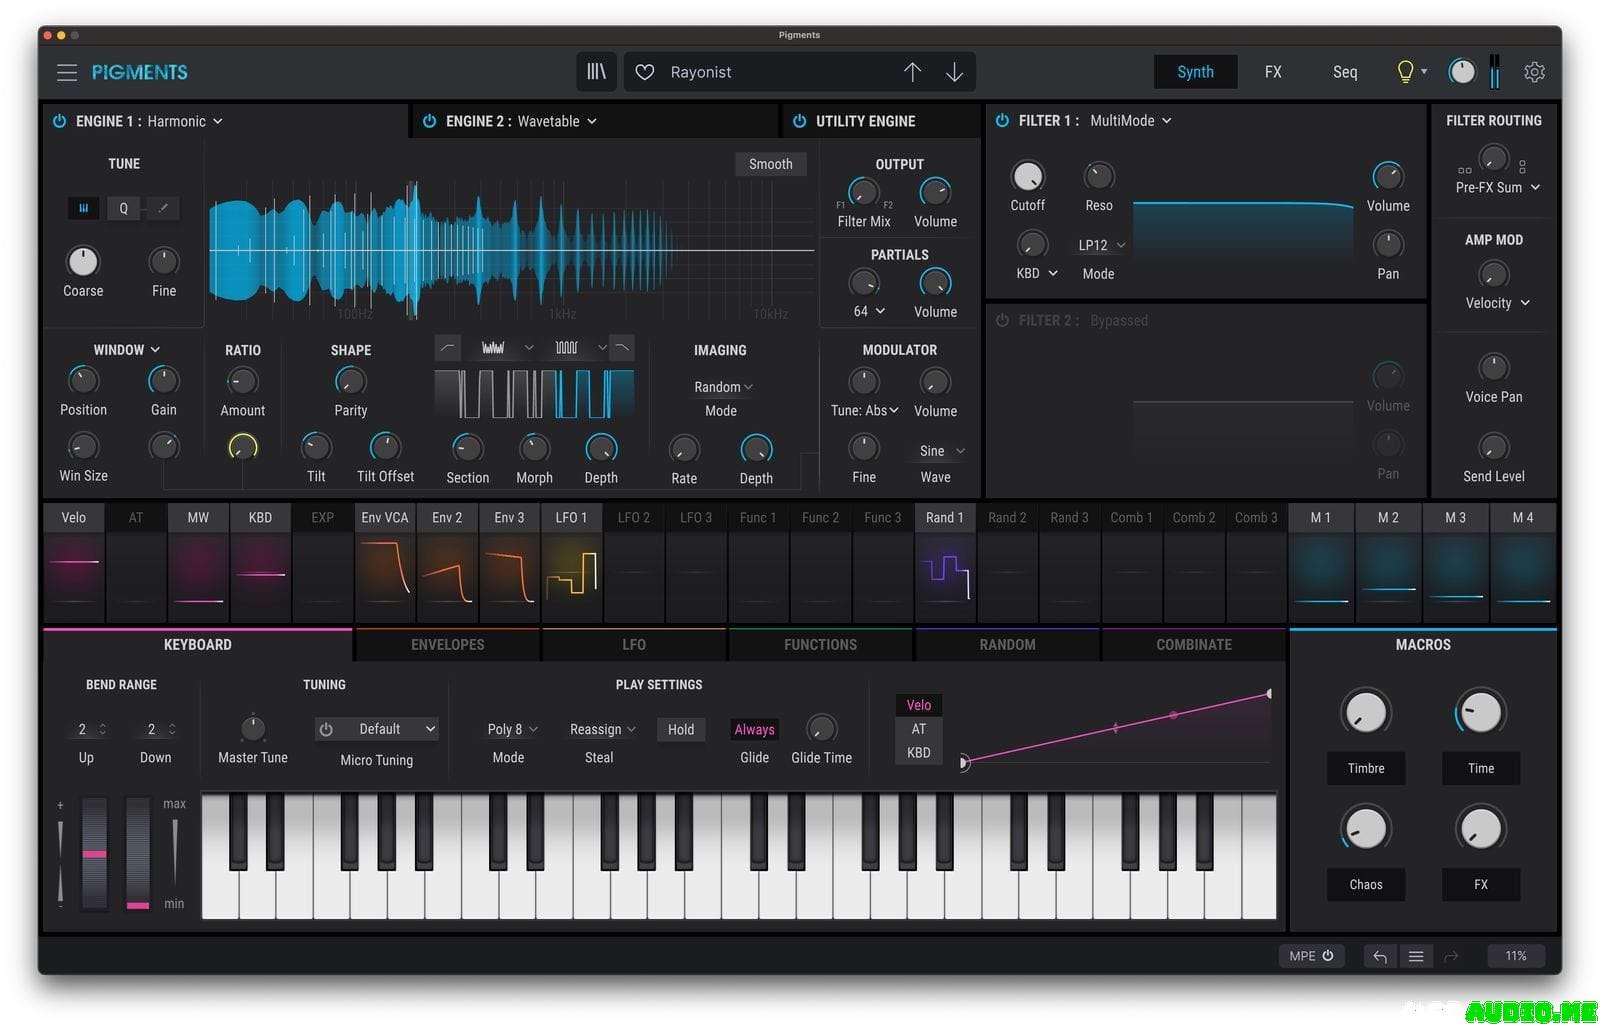The width and height of the screenshot is (1600, 1025).
Task: Open the history list icon
Action: [x=1416, y=956]
